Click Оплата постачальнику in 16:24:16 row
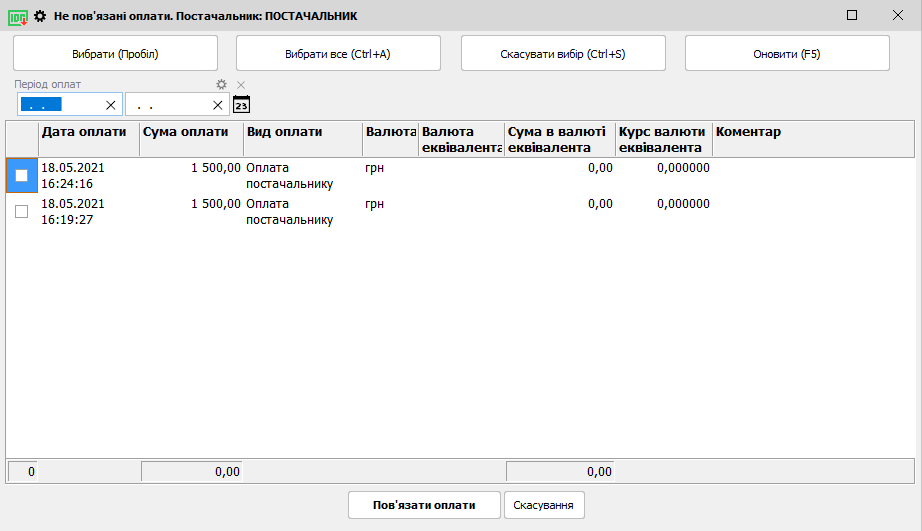 tap(289, 175)
